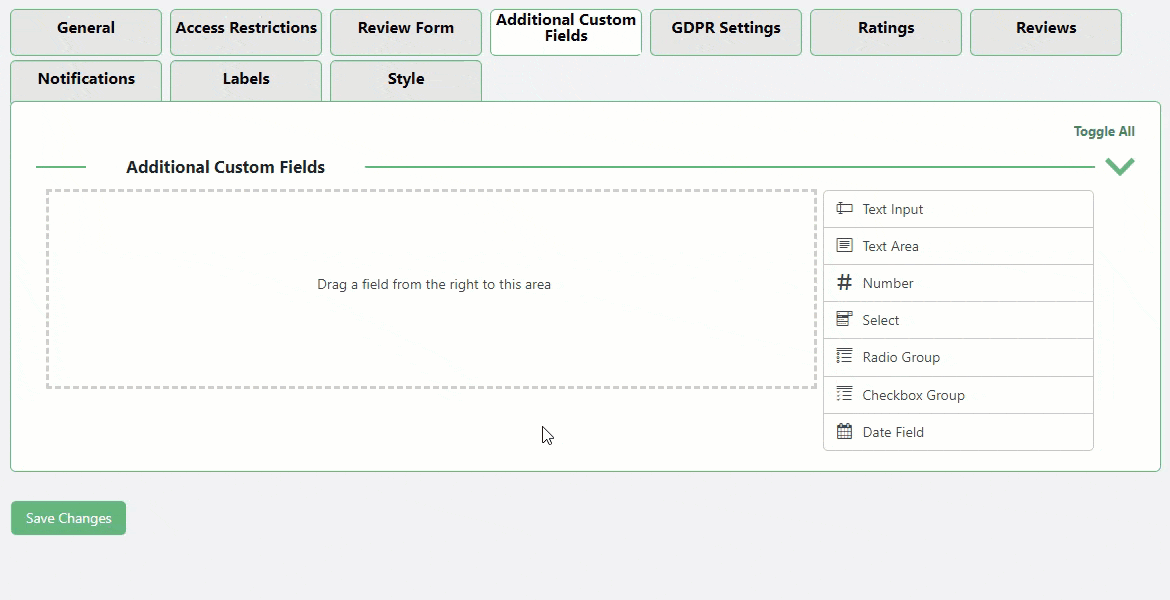
Task: Click the Date Field label
Action: click(892, 432)
